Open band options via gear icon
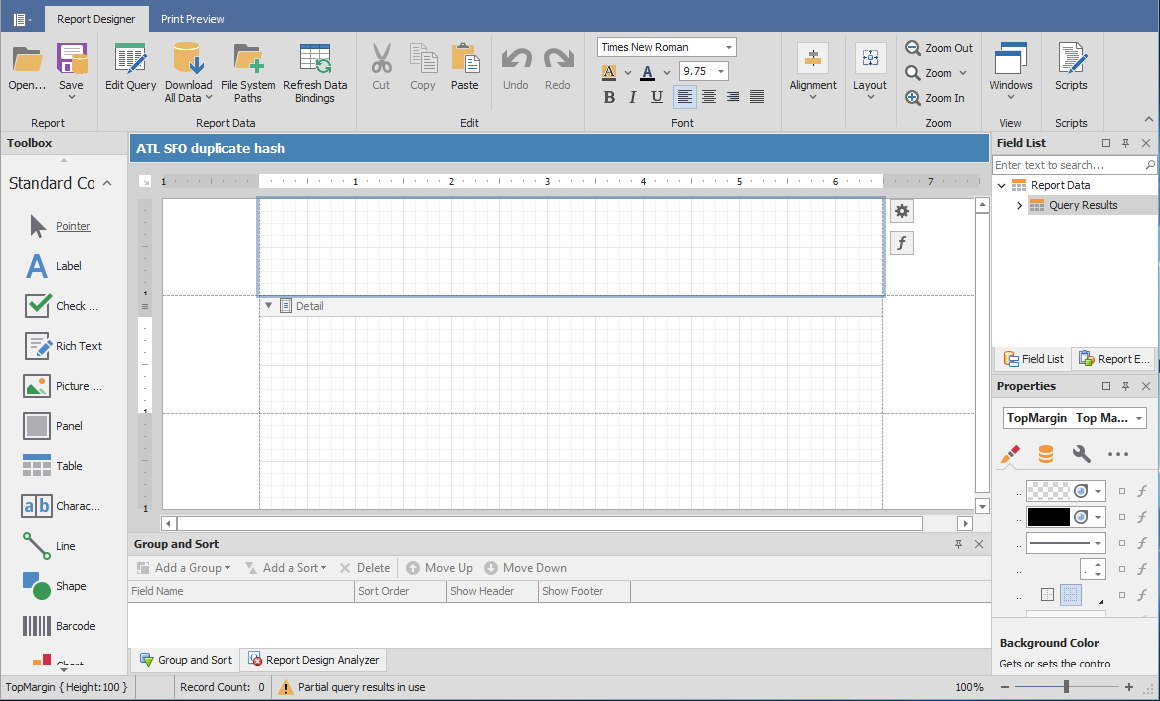Screen dimensions: 1160x701 pos(902,211)
